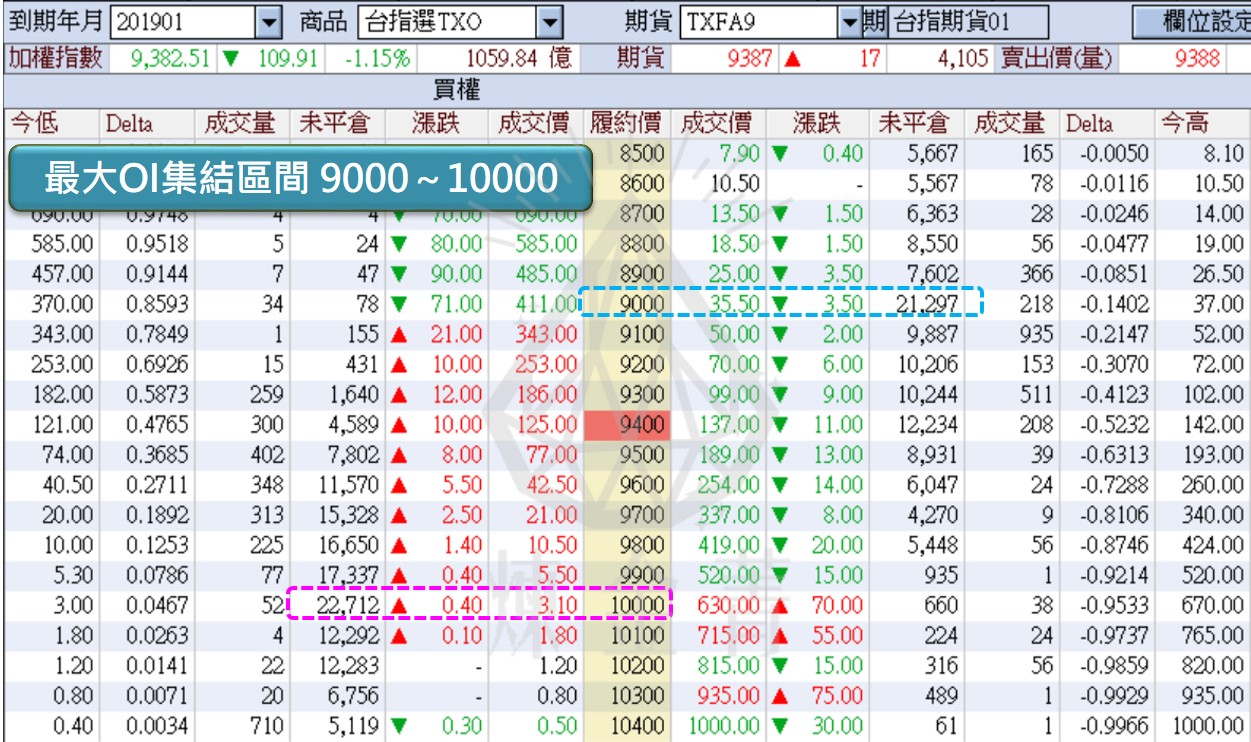Click put volume 935 at 9100
This screenshot has height=742, width=1251.
1036,334
